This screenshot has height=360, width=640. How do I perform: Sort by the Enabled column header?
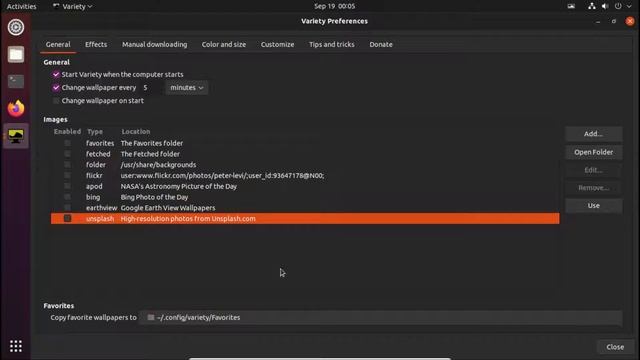click(x=67, y=131)
